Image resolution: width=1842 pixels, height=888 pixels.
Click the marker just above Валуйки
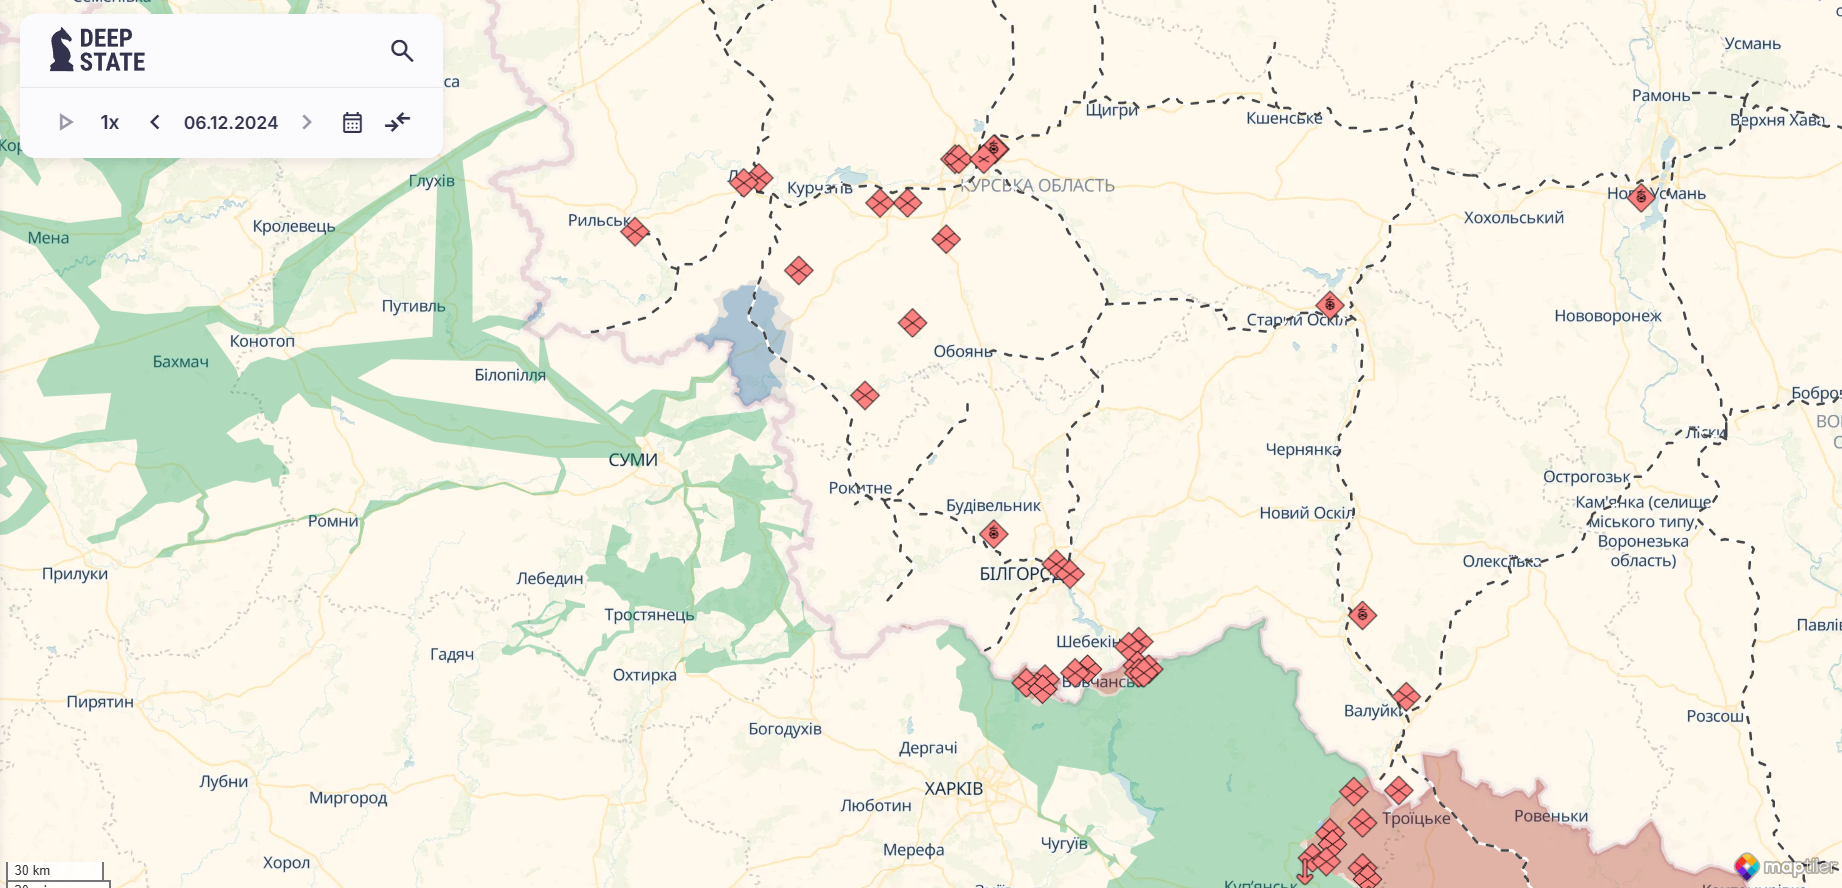coord(1406,697)
